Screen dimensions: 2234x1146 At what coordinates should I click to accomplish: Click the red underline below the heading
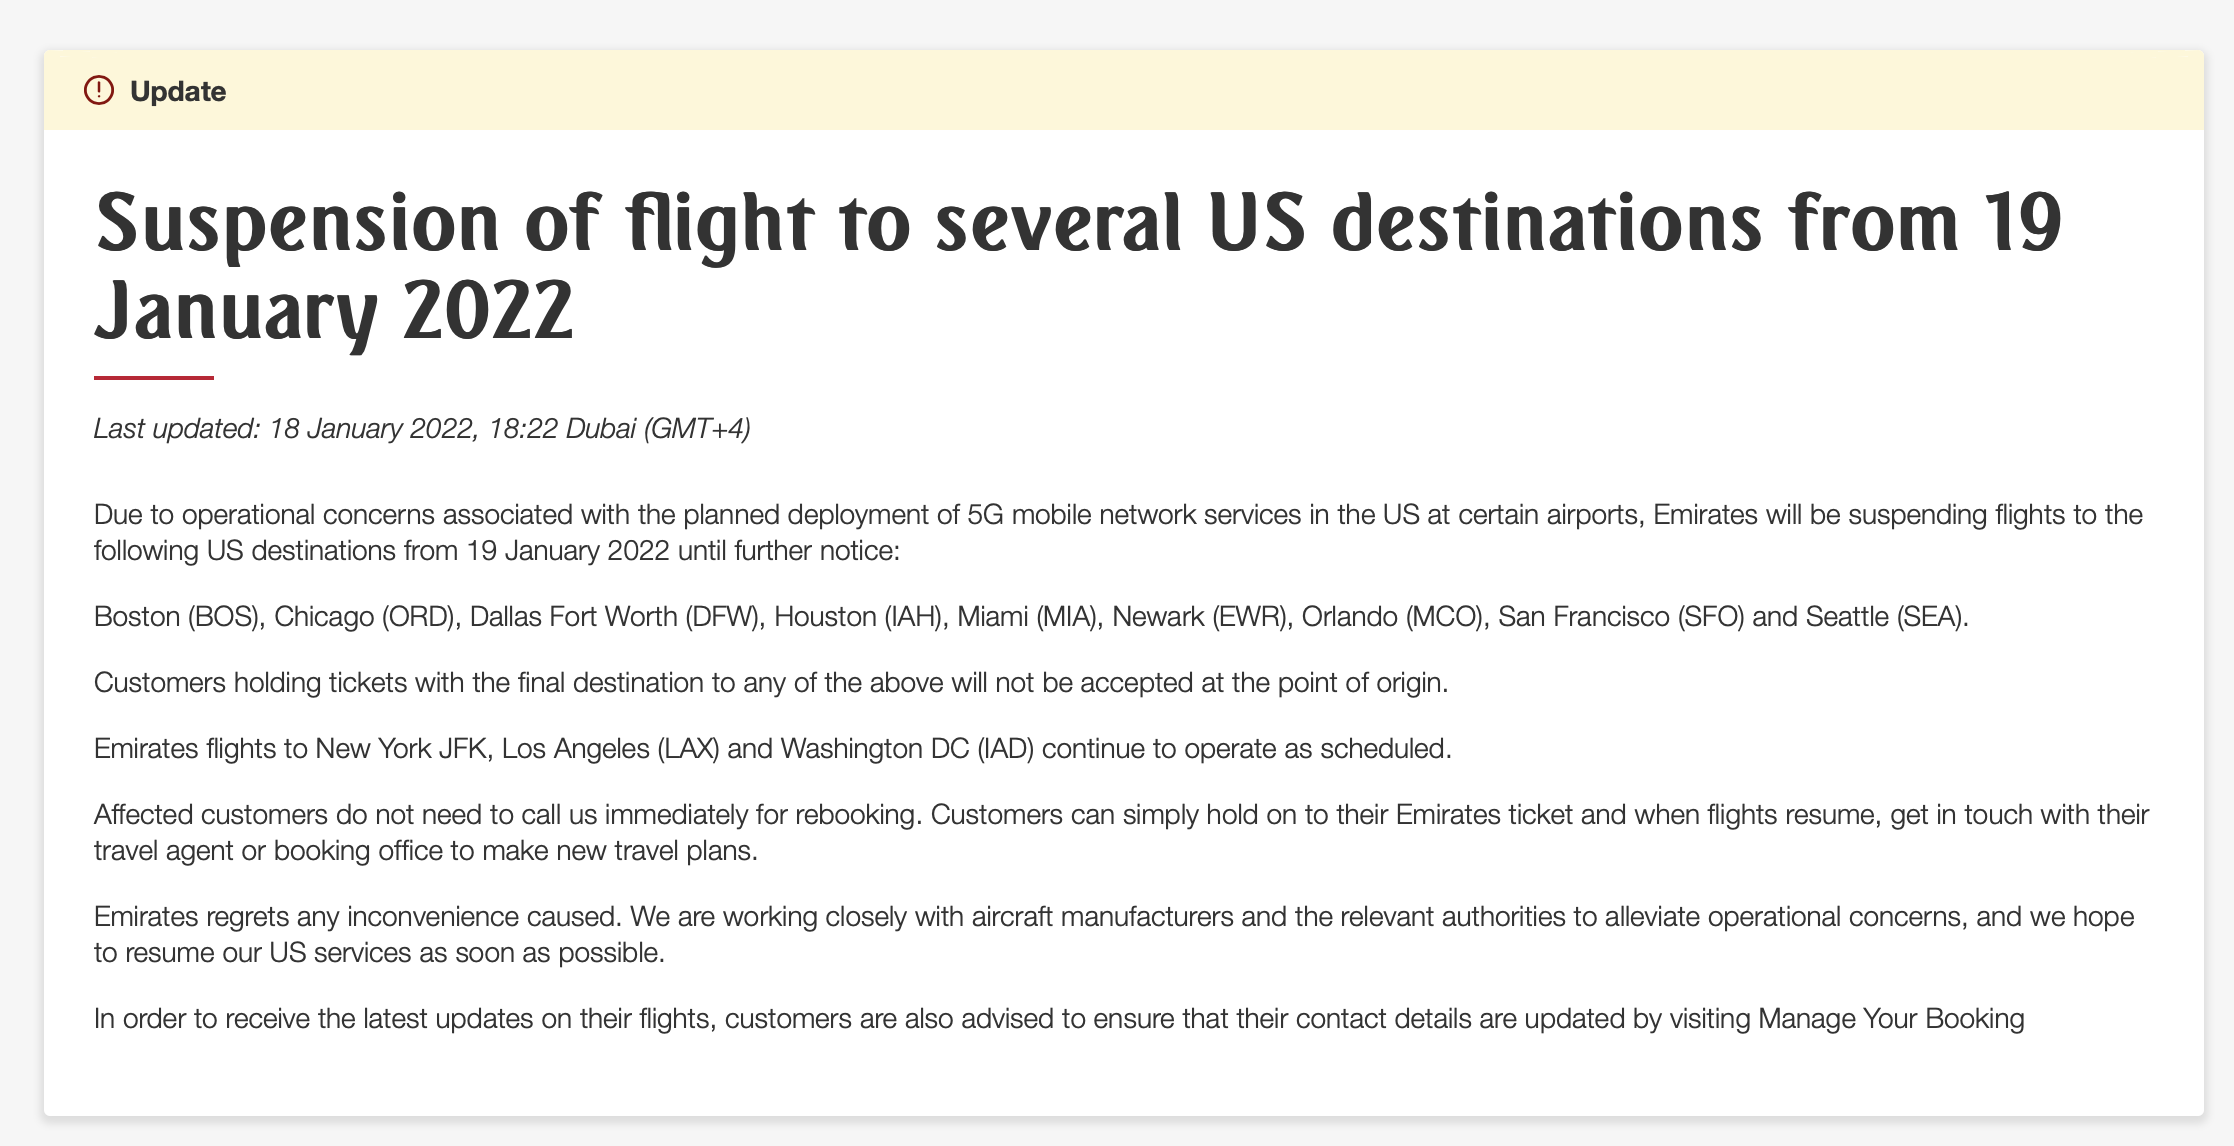tap(154, 377)
